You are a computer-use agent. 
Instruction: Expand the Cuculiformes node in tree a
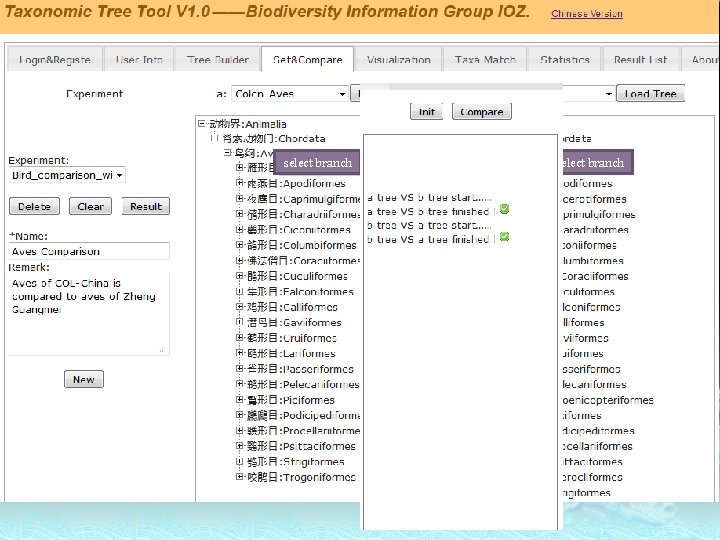coord(239,276)
